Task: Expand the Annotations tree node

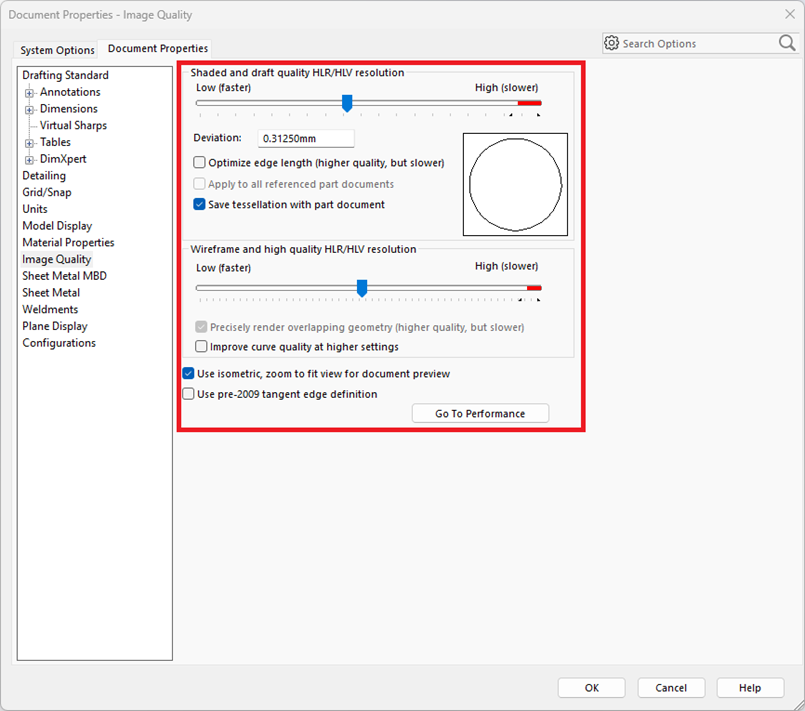Action: click(x=29, y=93)
